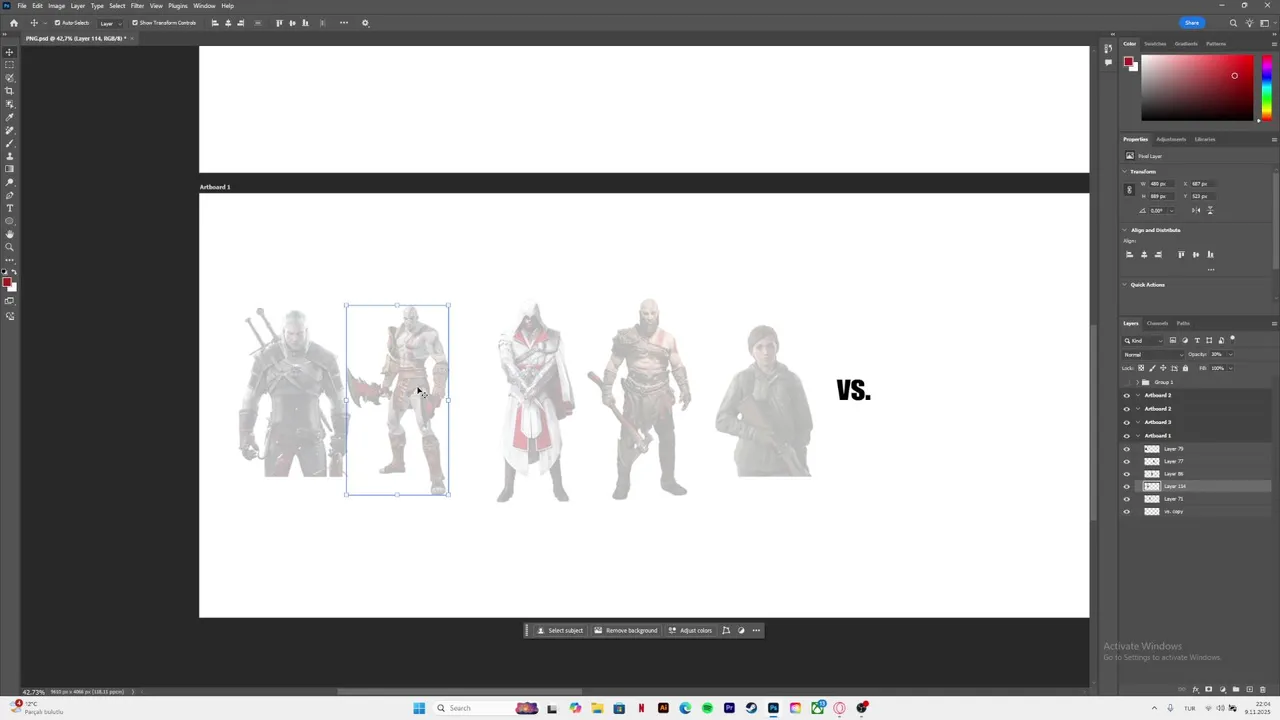This screenshot has width=1280, height=720.
Task: Click the Home icon in options bar
Action: point(14,23)
